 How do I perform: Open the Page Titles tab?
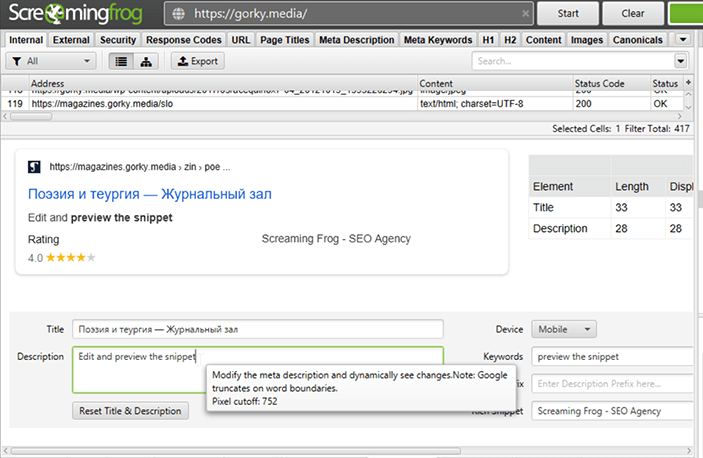point(285,40)
